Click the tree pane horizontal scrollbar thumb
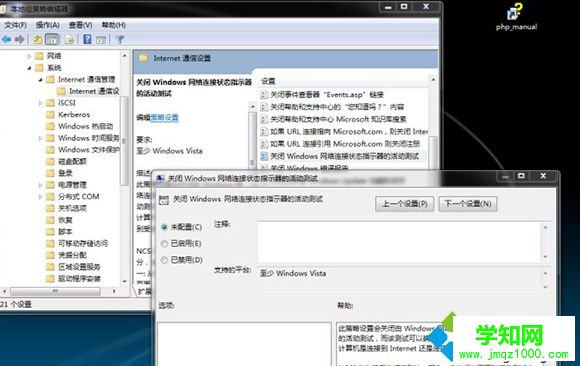580x366 pixels. (x=55, y=291)
